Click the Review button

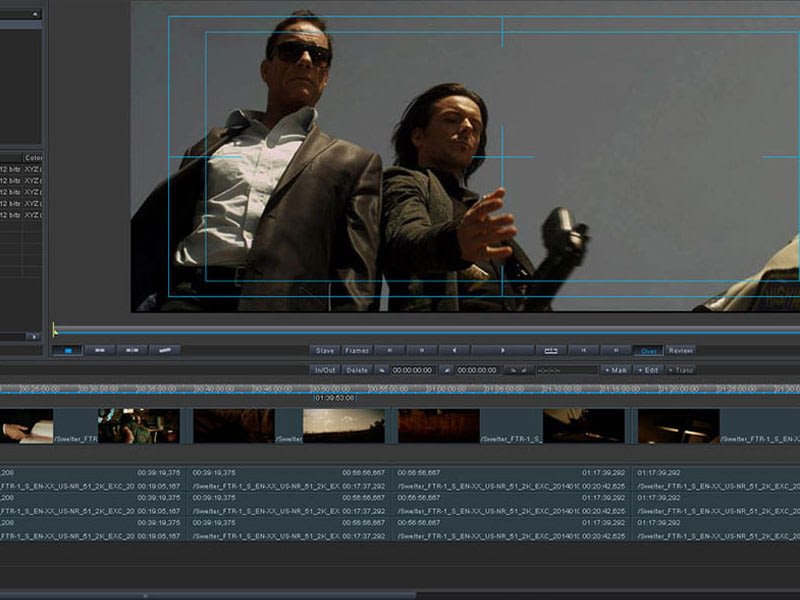[681, 351]
